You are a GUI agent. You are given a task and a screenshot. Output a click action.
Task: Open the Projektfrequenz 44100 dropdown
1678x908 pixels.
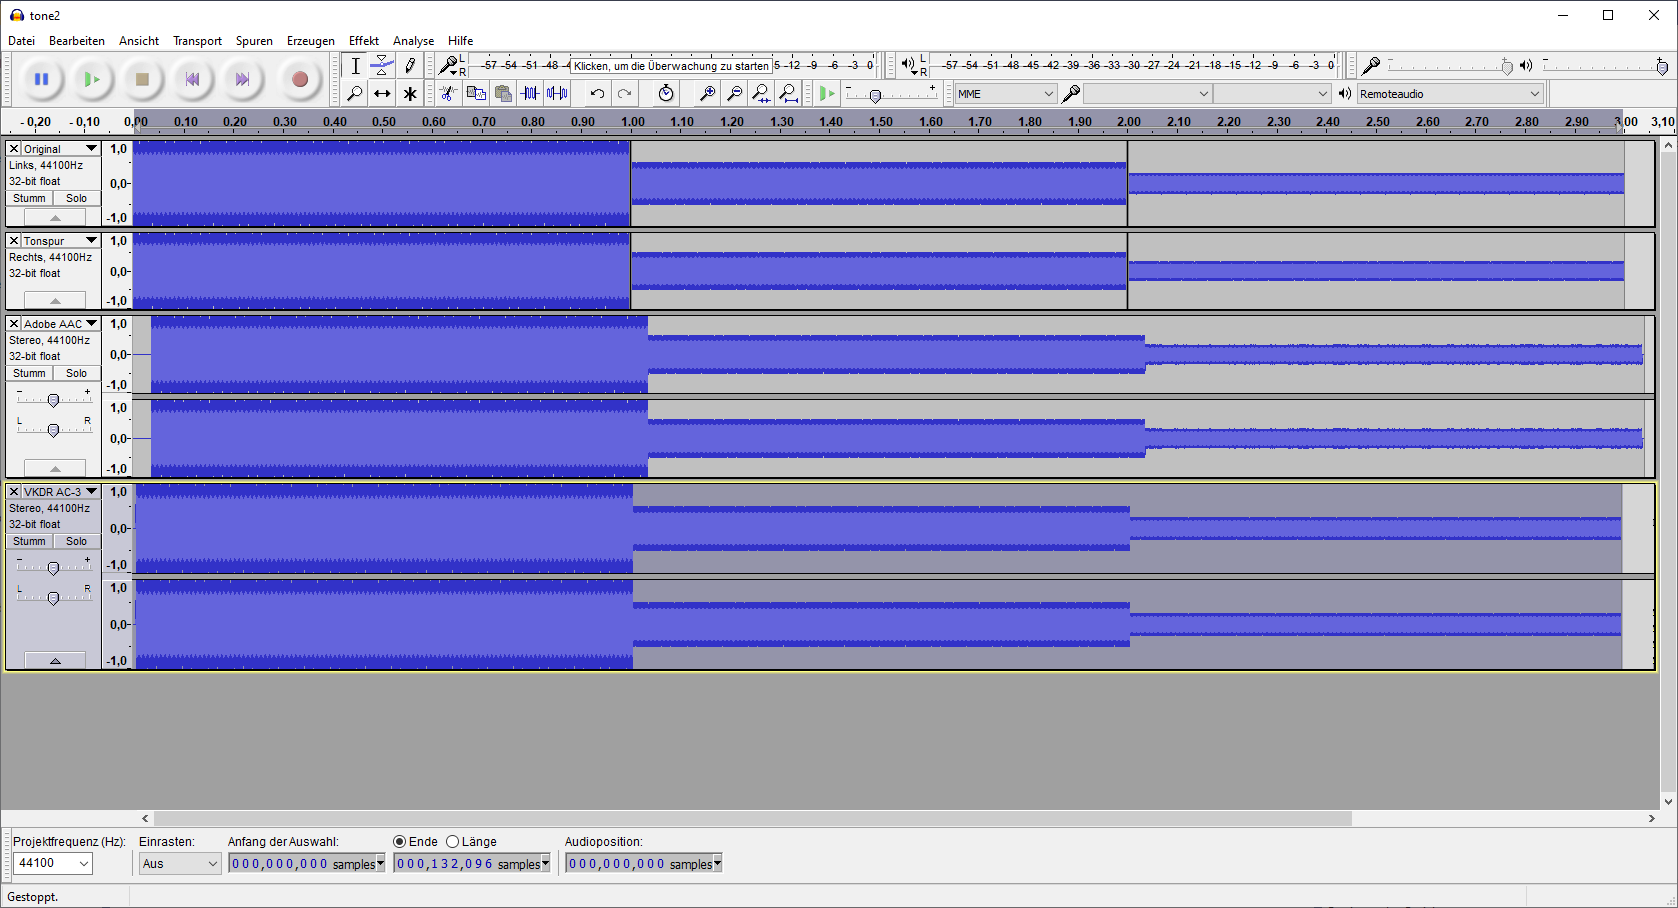point(52,863)
